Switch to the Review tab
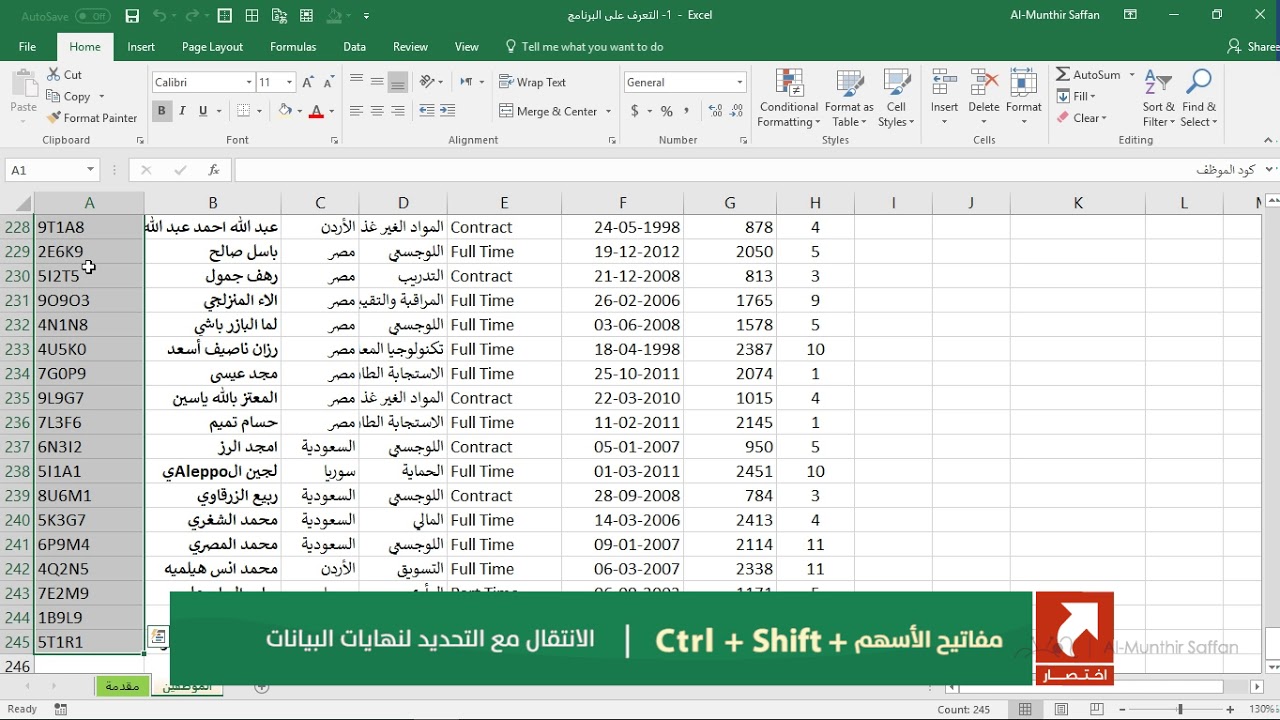Screen dimensions: 1280x720 coord(410,47)
